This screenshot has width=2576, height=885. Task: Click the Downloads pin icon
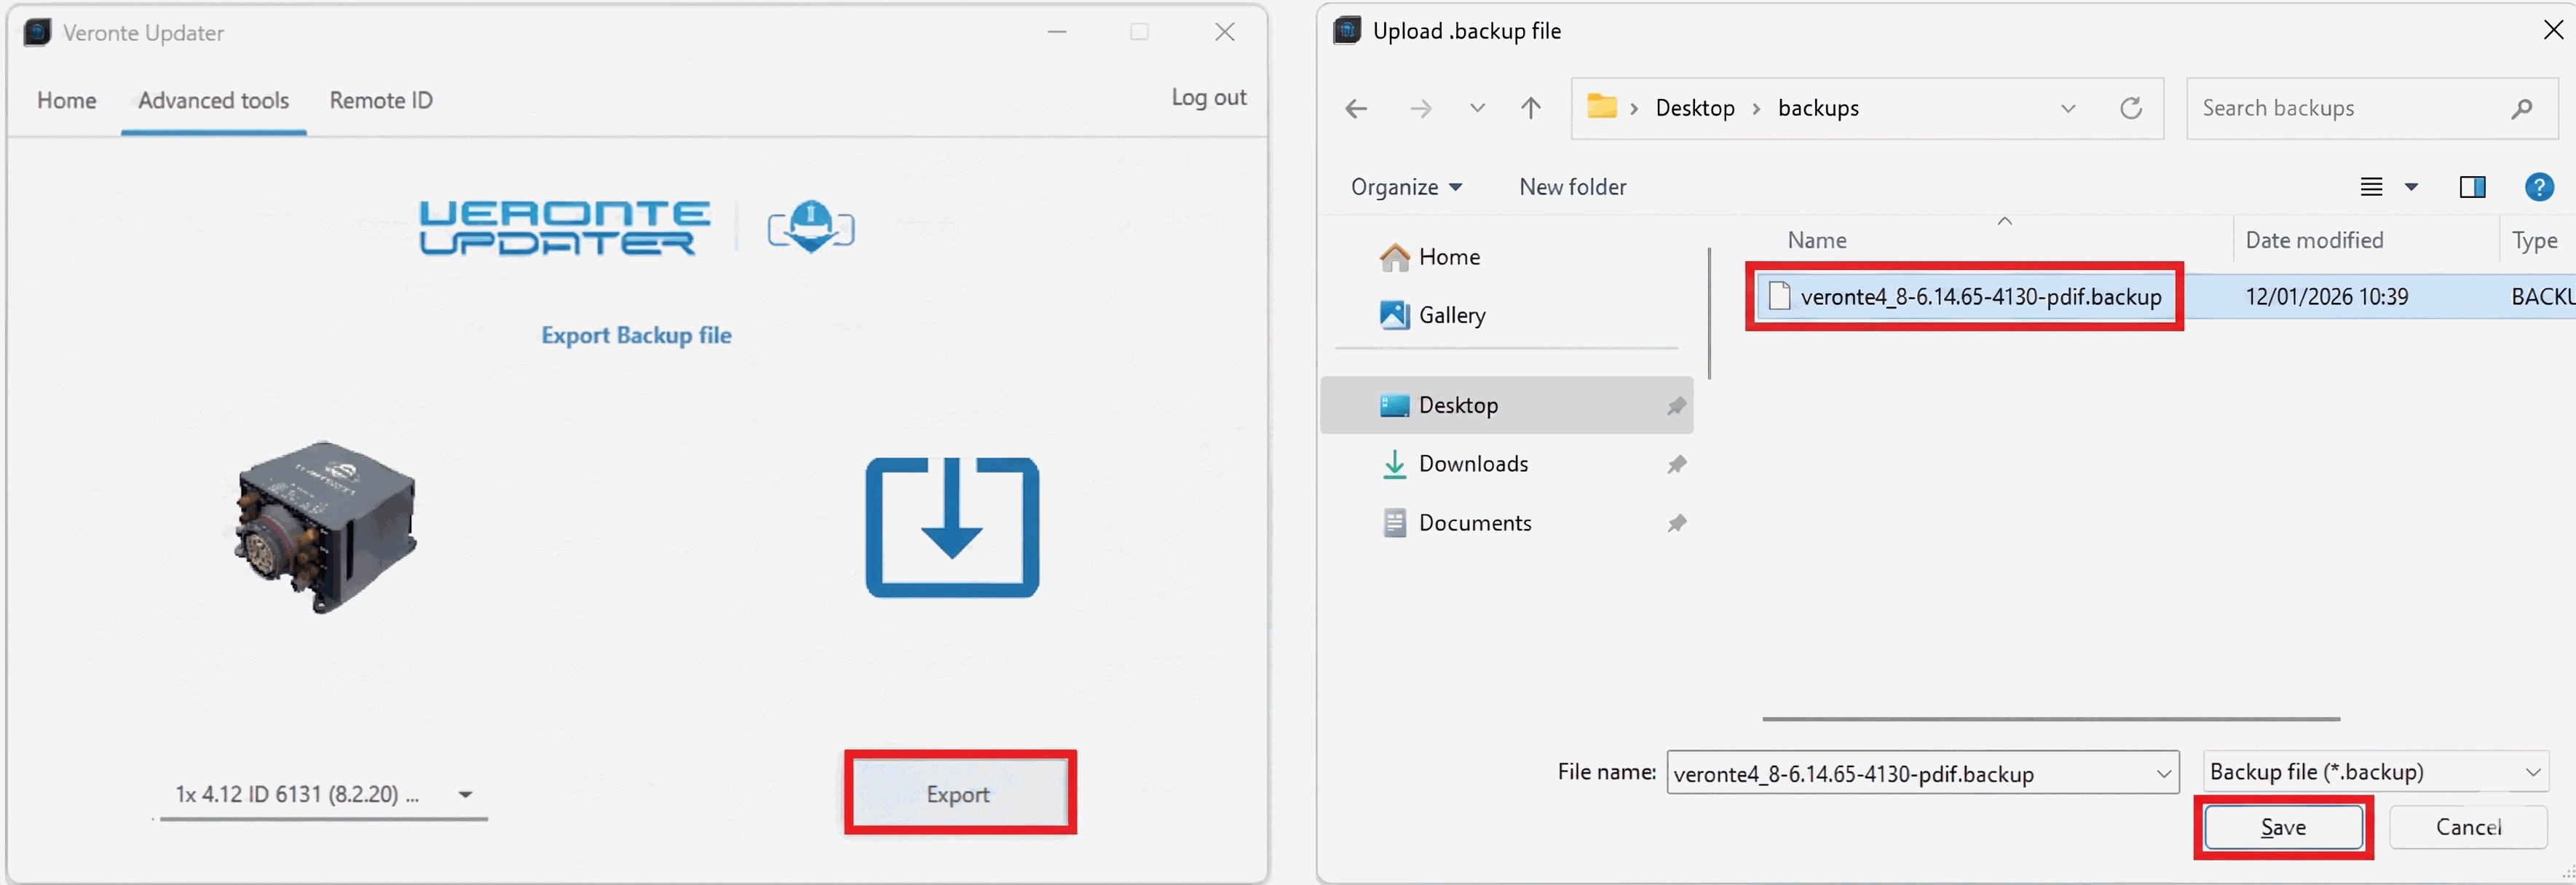click(x=1676, y=464)
